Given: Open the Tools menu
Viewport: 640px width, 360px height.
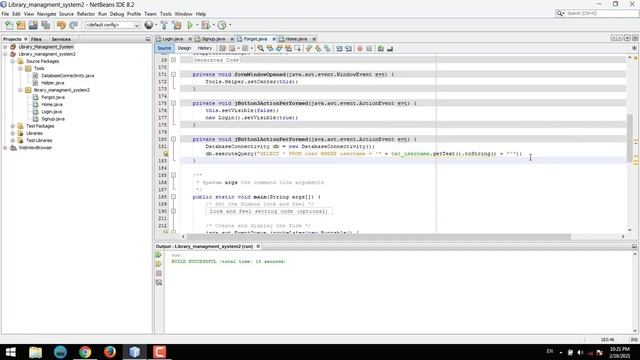Looking at the screenshot, I should point(166,14).
